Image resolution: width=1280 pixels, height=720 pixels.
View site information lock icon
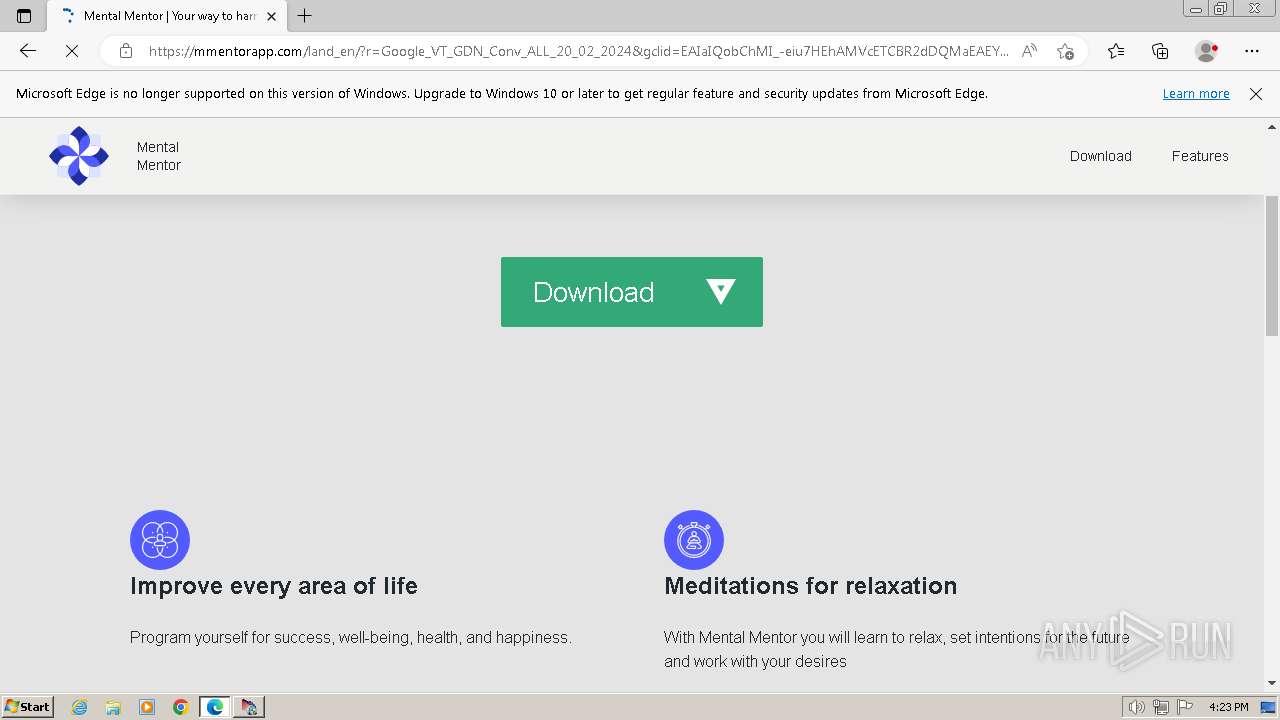tap(126, 51)
